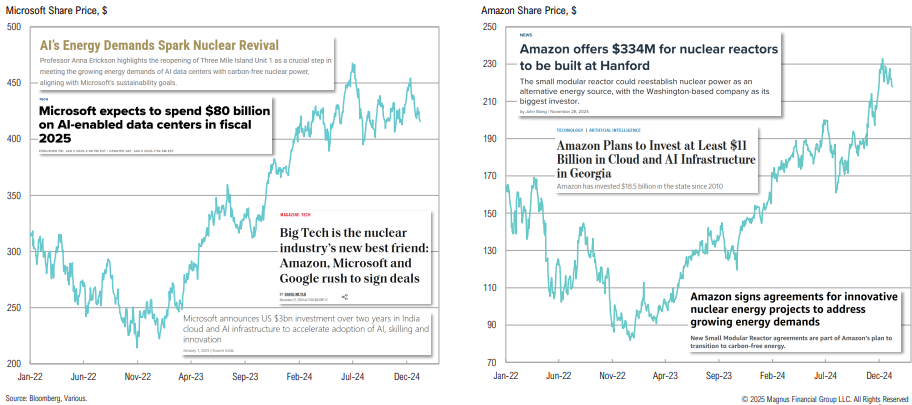
Task: Click the Amazon $11 Billion Georgia investment headline
Action: [x=657, y=159]
